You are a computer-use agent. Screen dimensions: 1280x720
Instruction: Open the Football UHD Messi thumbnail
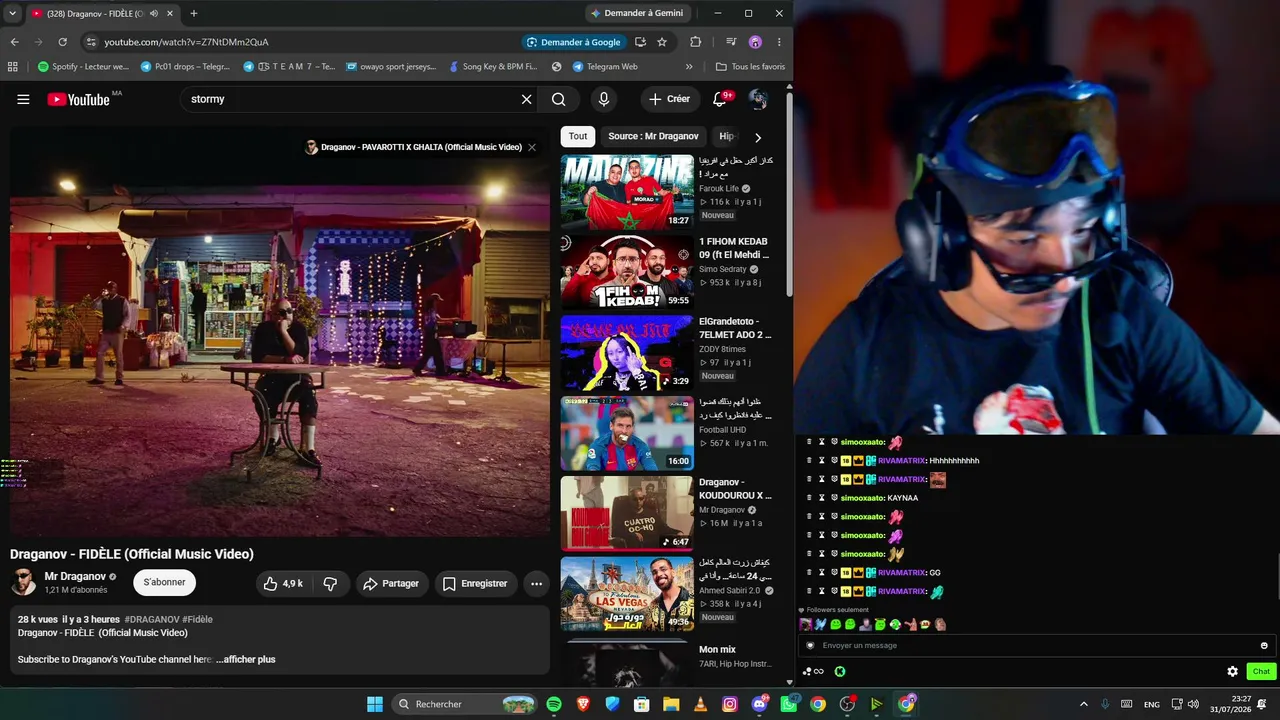coord(627,433)
